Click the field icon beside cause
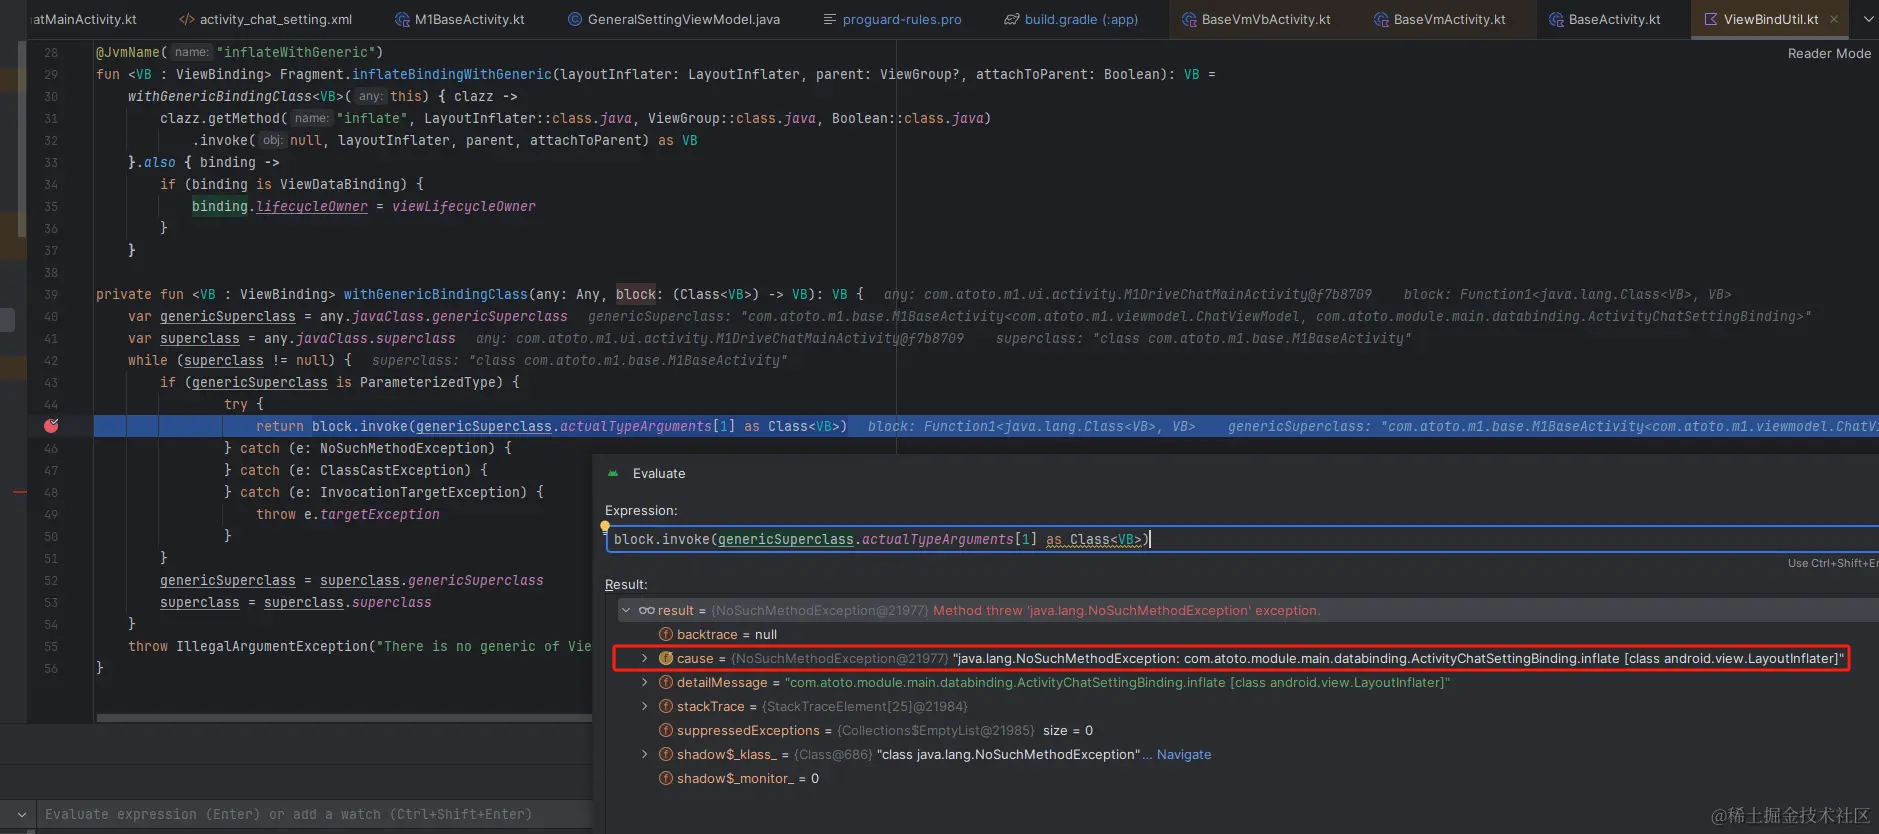This screenshot has height=834, width=1879. point(666,658)
